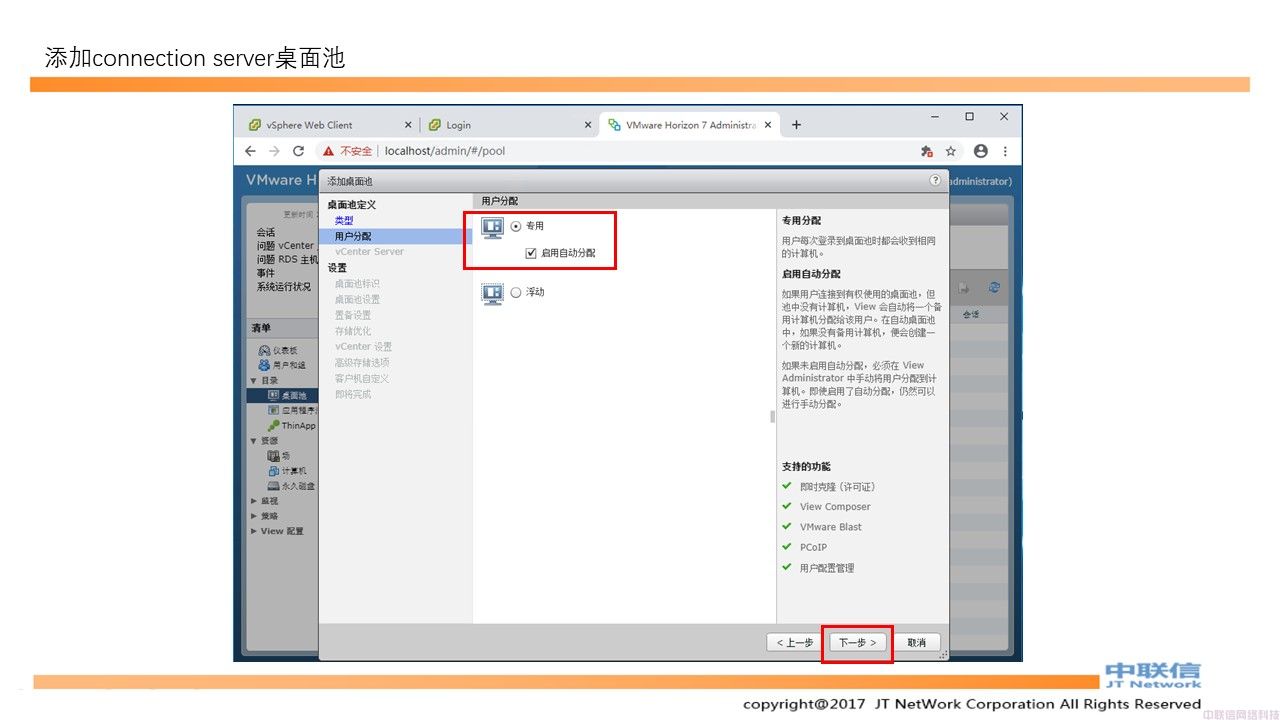This screenshot has height=720, width=1280.
Task: Switch to the vSphere Web Client tab
Action: coord(309,125)
